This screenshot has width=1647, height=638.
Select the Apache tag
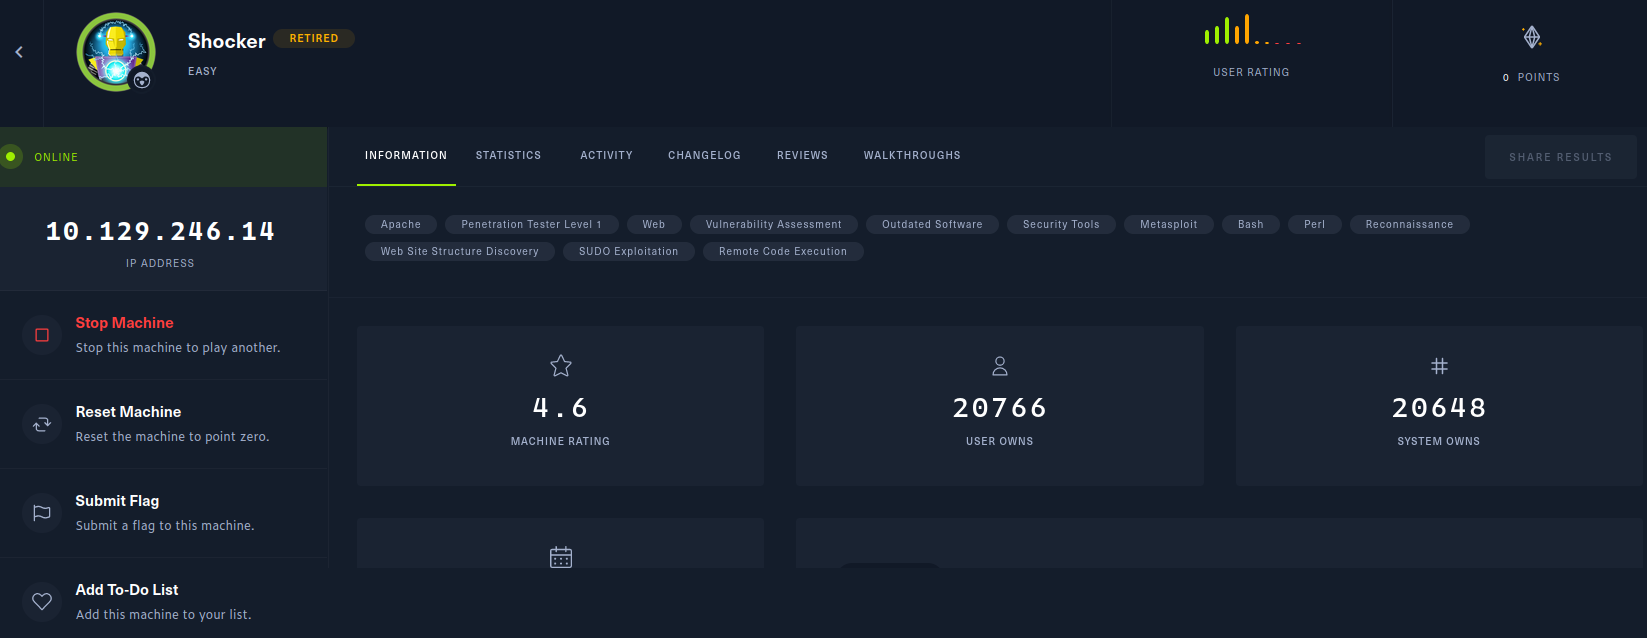401,225
